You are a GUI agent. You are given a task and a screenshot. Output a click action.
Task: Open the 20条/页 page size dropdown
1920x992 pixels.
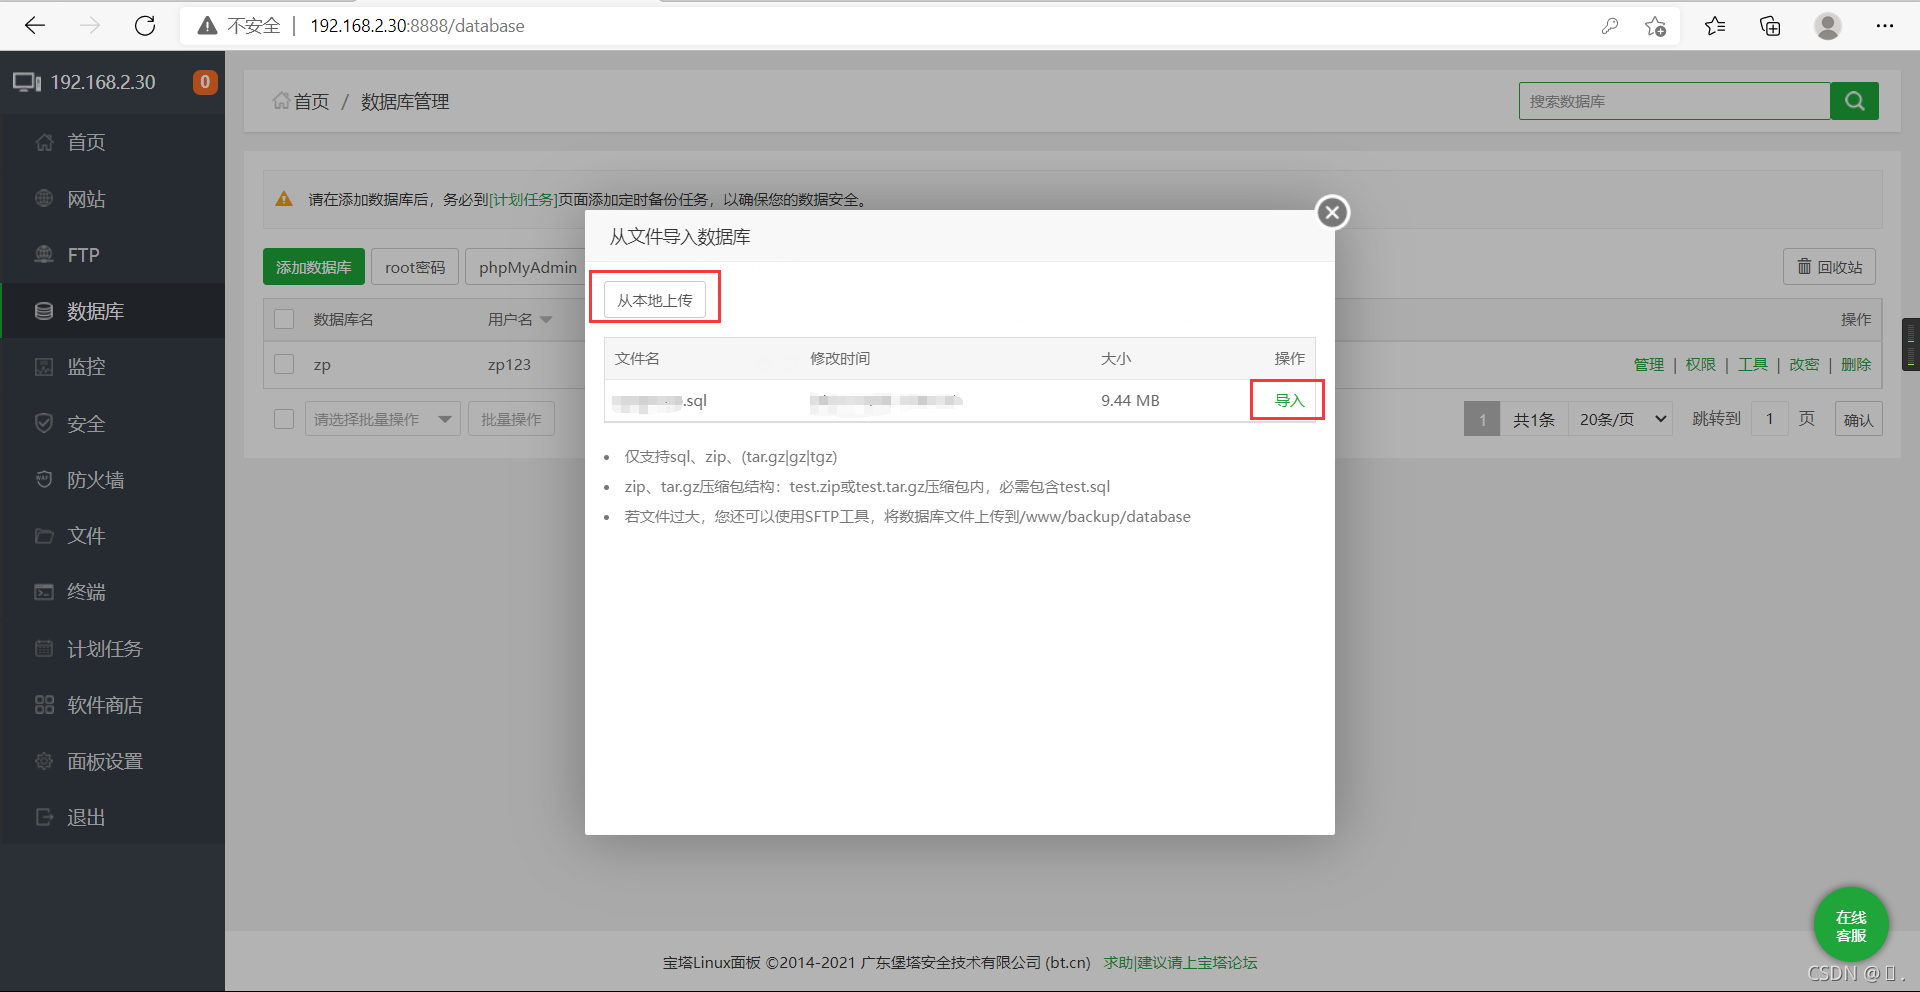(1620, 419)
